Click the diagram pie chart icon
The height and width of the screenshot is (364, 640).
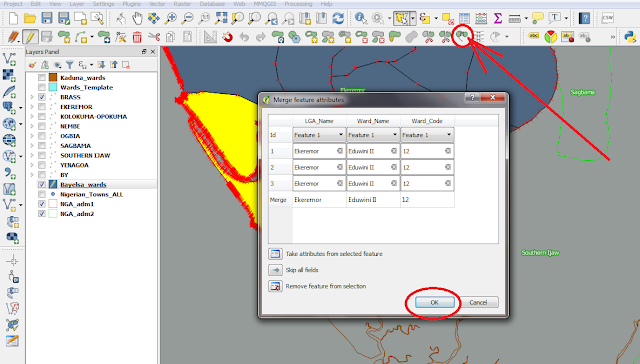click(551, 37)
